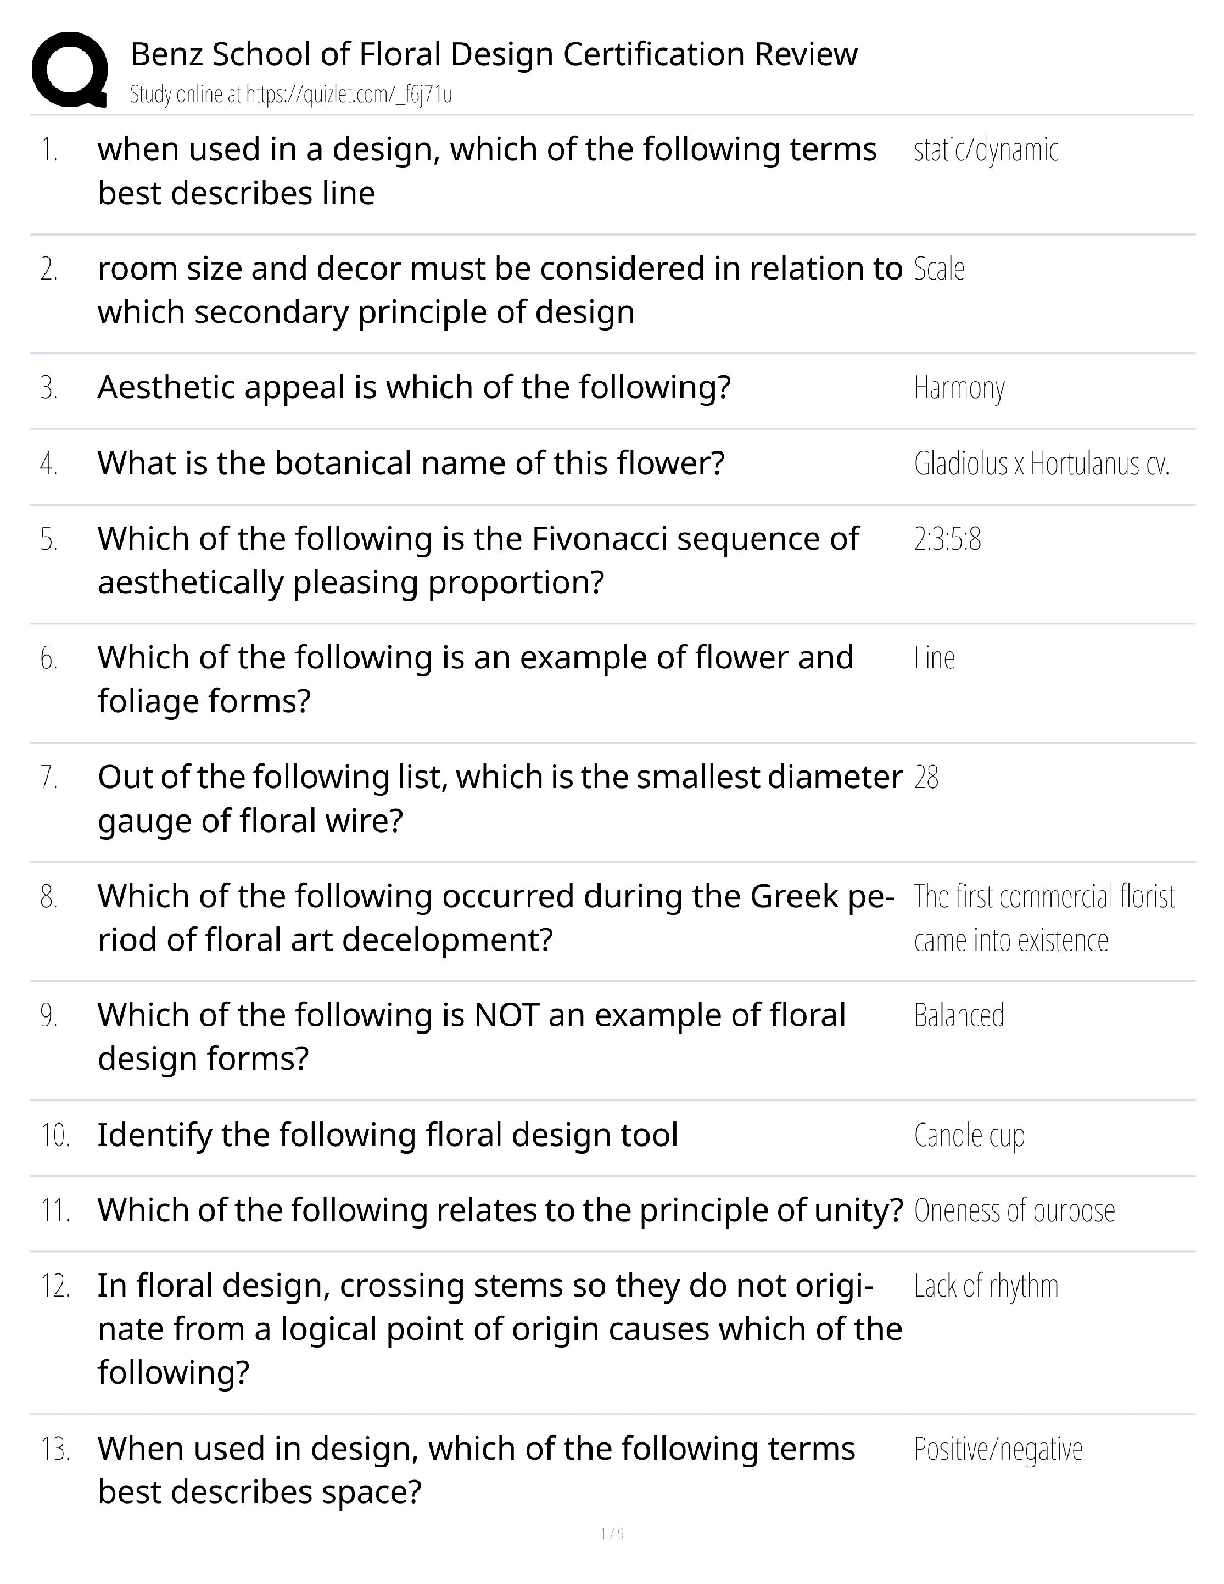Select the 'Harmony' answer text
Viewport: 1224px width, 1584px height.
coord(959,388)
